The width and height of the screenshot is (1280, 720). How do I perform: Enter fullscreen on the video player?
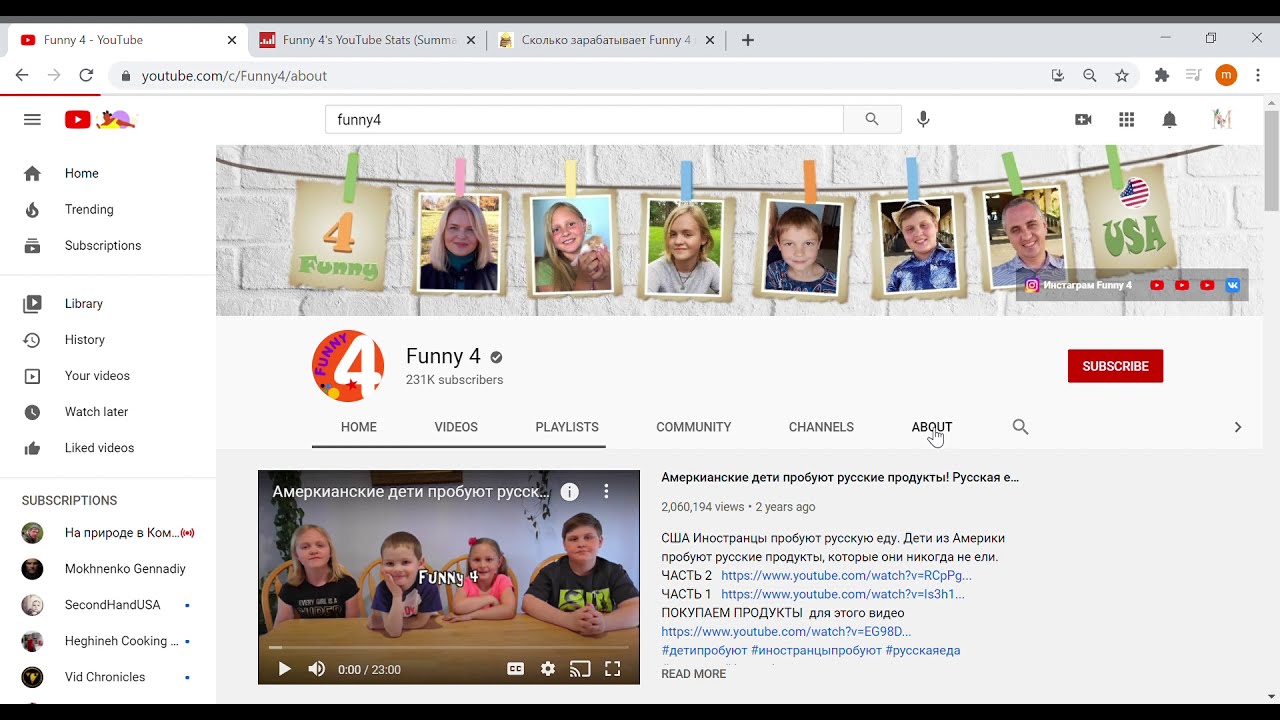tap(612, 669)
